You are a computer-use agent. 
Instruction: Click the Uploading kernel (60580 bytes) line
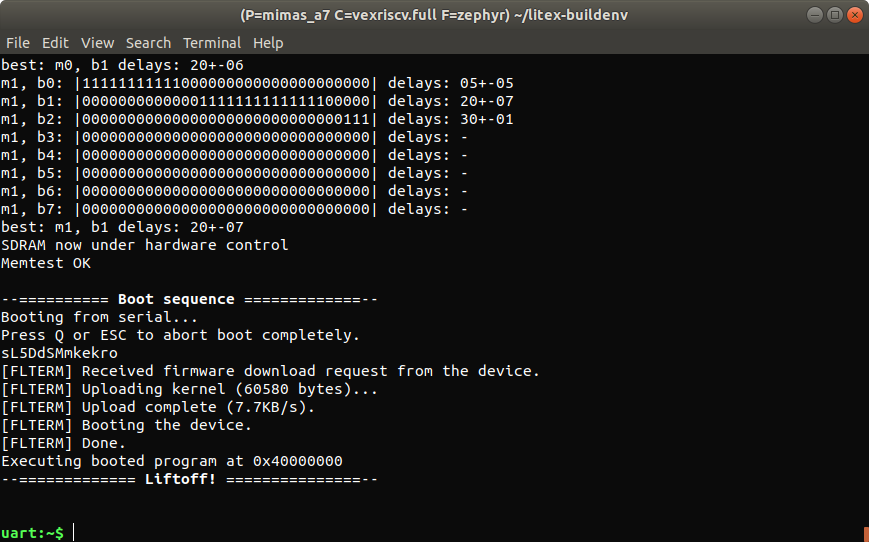pyautogui.click(x=190, y=389)
